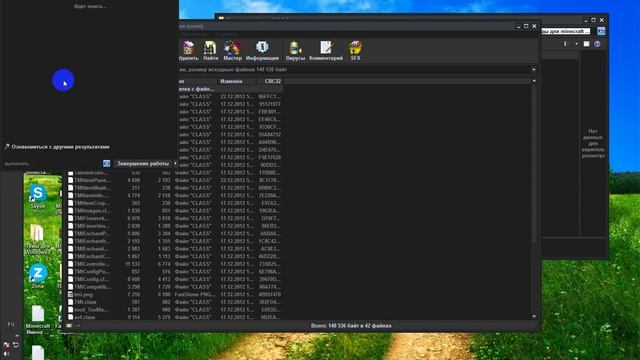Click the Найти (Find) binoculars icon

click(x=210, y=51)
